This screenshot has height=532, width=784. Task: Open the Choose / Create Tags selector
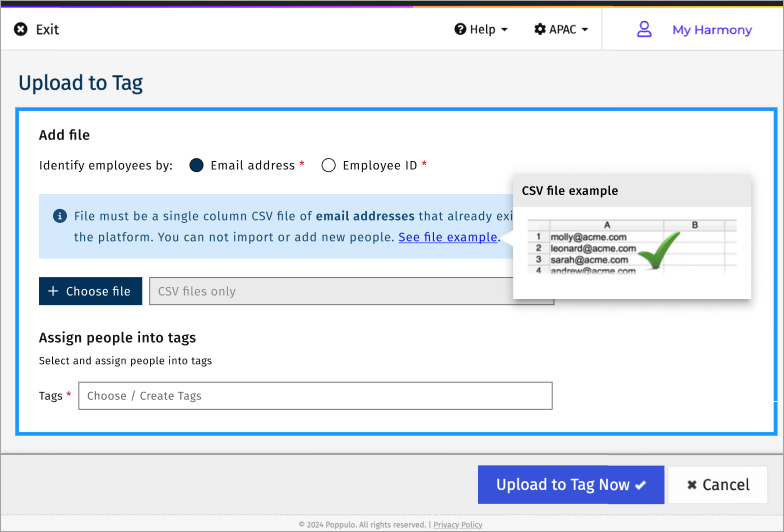click(315, 396)
